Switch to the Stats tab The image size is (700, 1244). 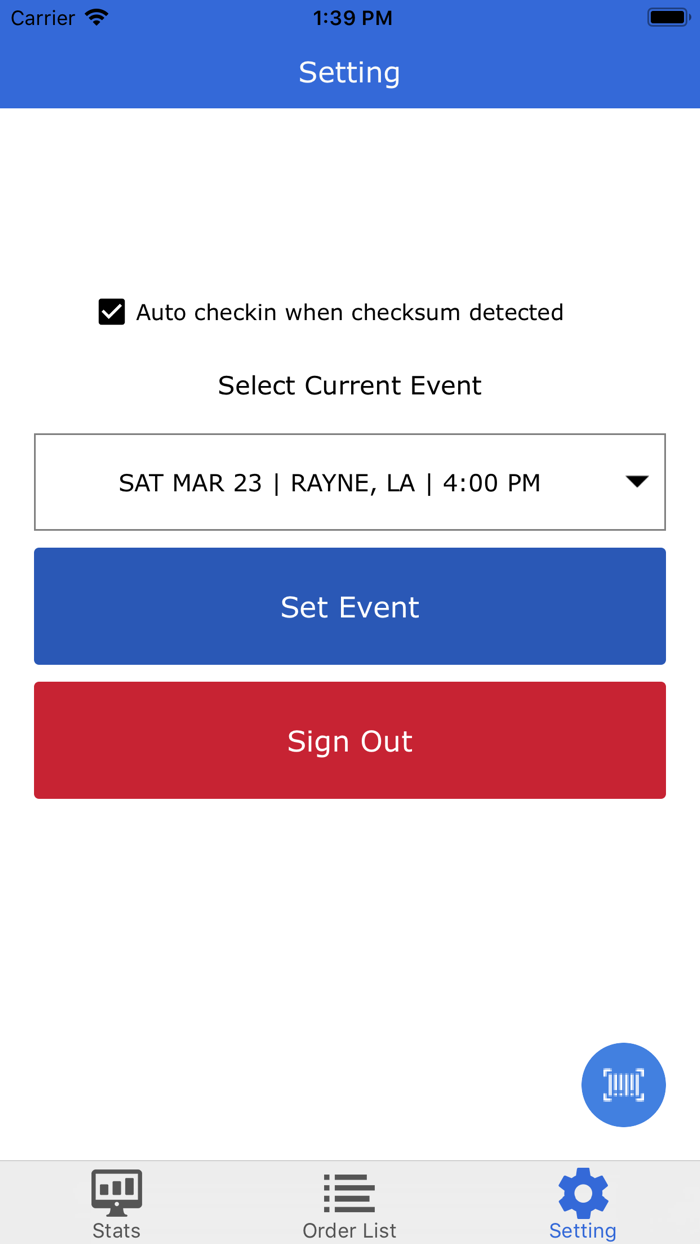(116, 1202)
